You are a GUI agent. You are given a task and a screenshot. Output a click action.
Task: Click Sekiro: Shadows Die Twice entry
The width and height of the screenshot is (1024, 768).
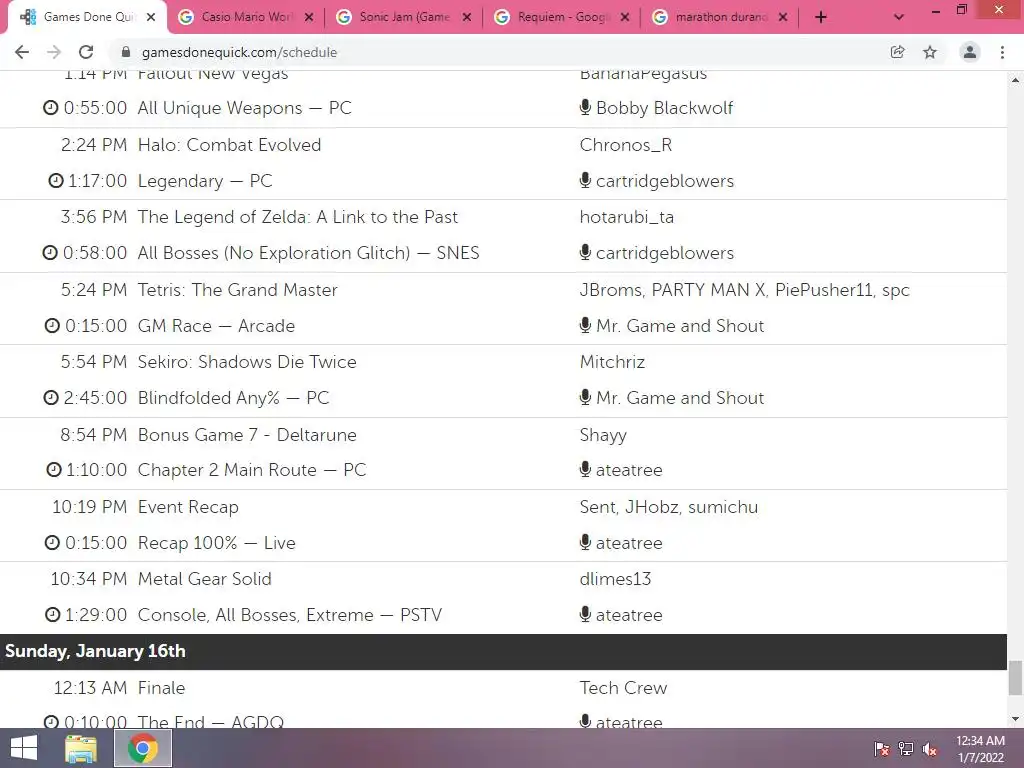(247, 362)
